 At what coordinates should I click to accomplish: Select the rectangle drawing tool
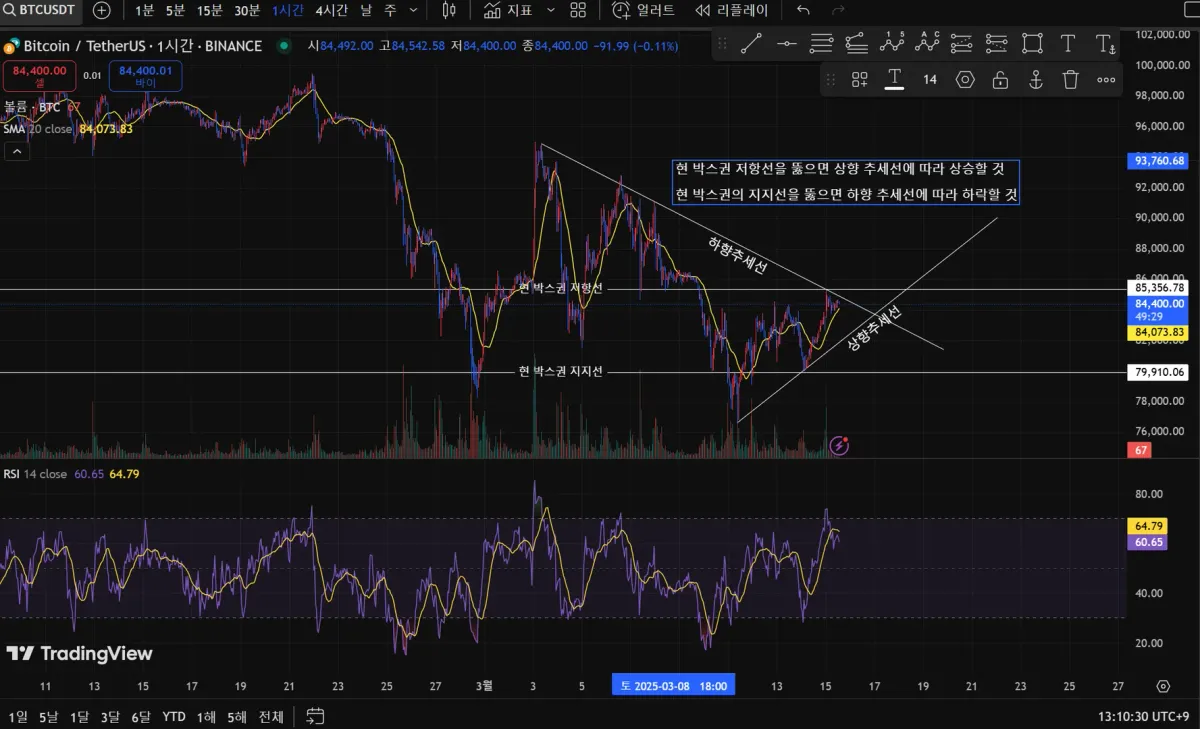[x=1032, y=43]
